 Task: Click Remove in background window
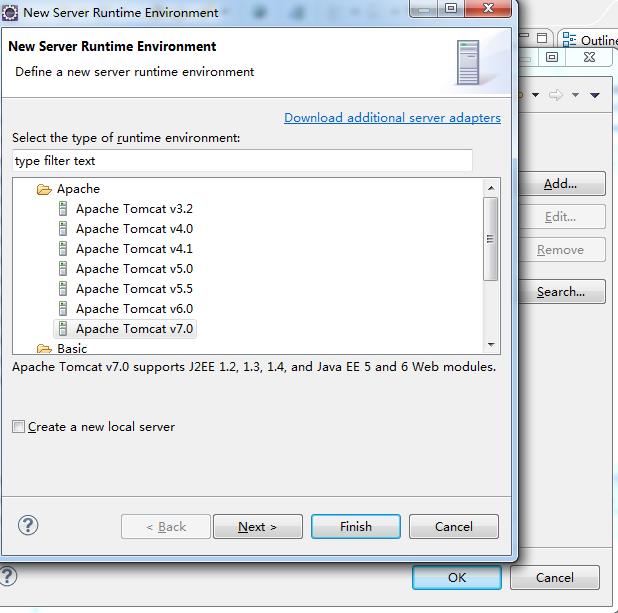pyautogui.click(x=562, y=250)
